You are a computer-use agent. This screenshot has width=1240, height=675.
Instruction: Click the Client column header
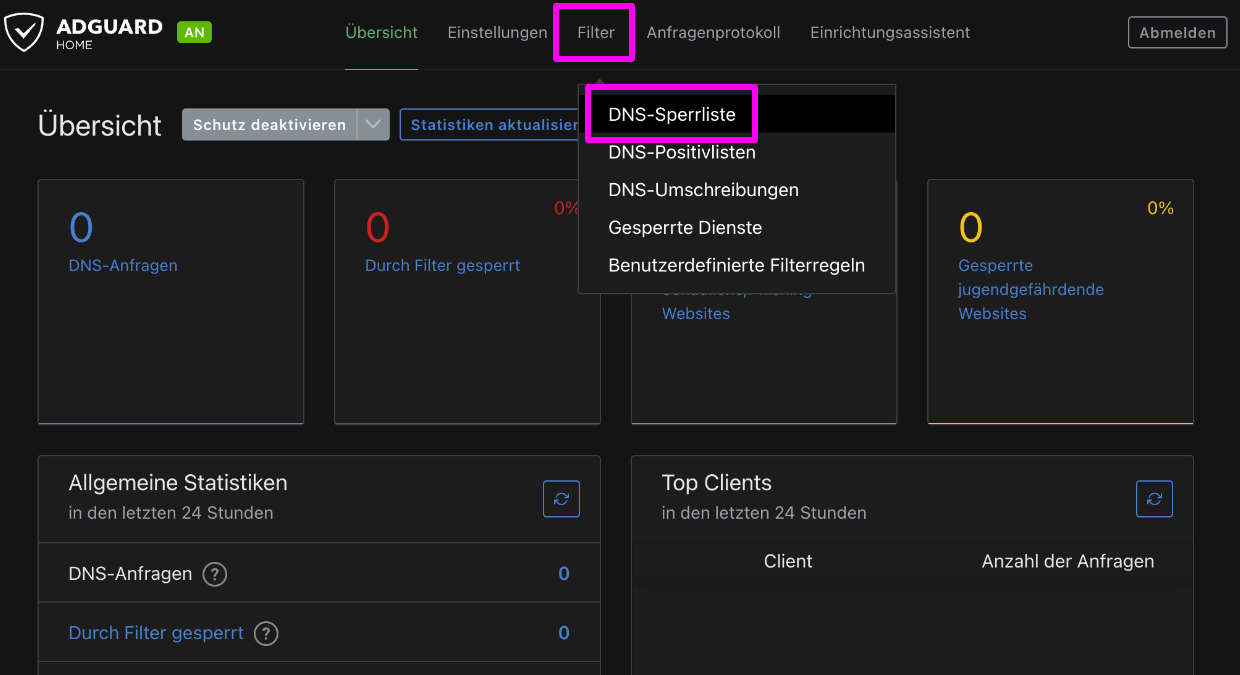point(788,562)
